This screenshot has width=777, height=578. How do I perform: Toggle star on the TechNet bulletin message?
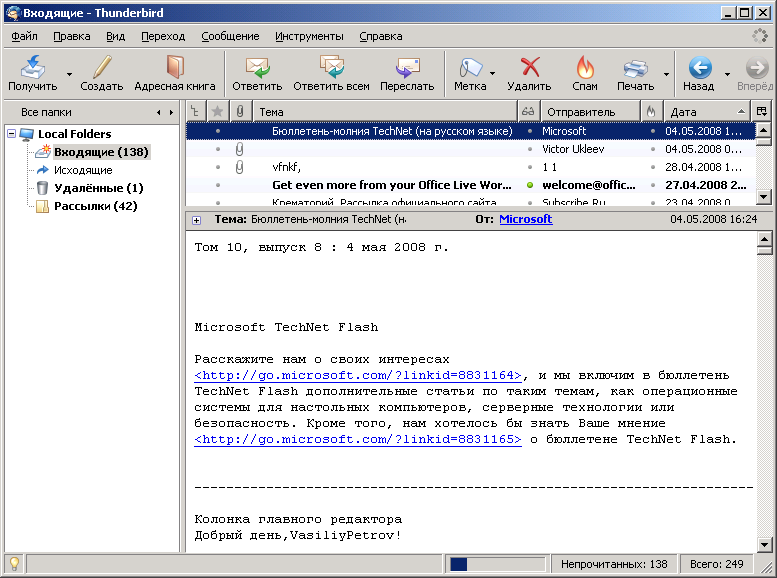point(218,131)
